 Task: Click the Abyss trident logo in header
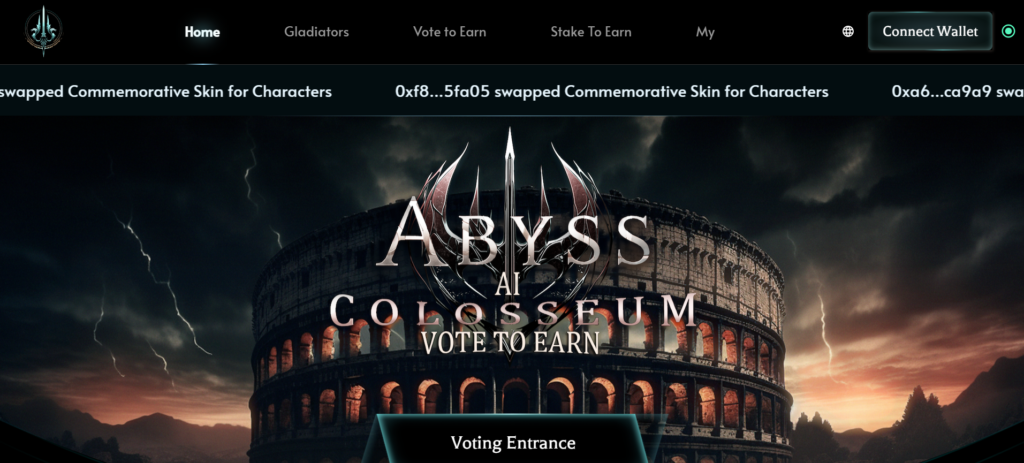[44, 31]
